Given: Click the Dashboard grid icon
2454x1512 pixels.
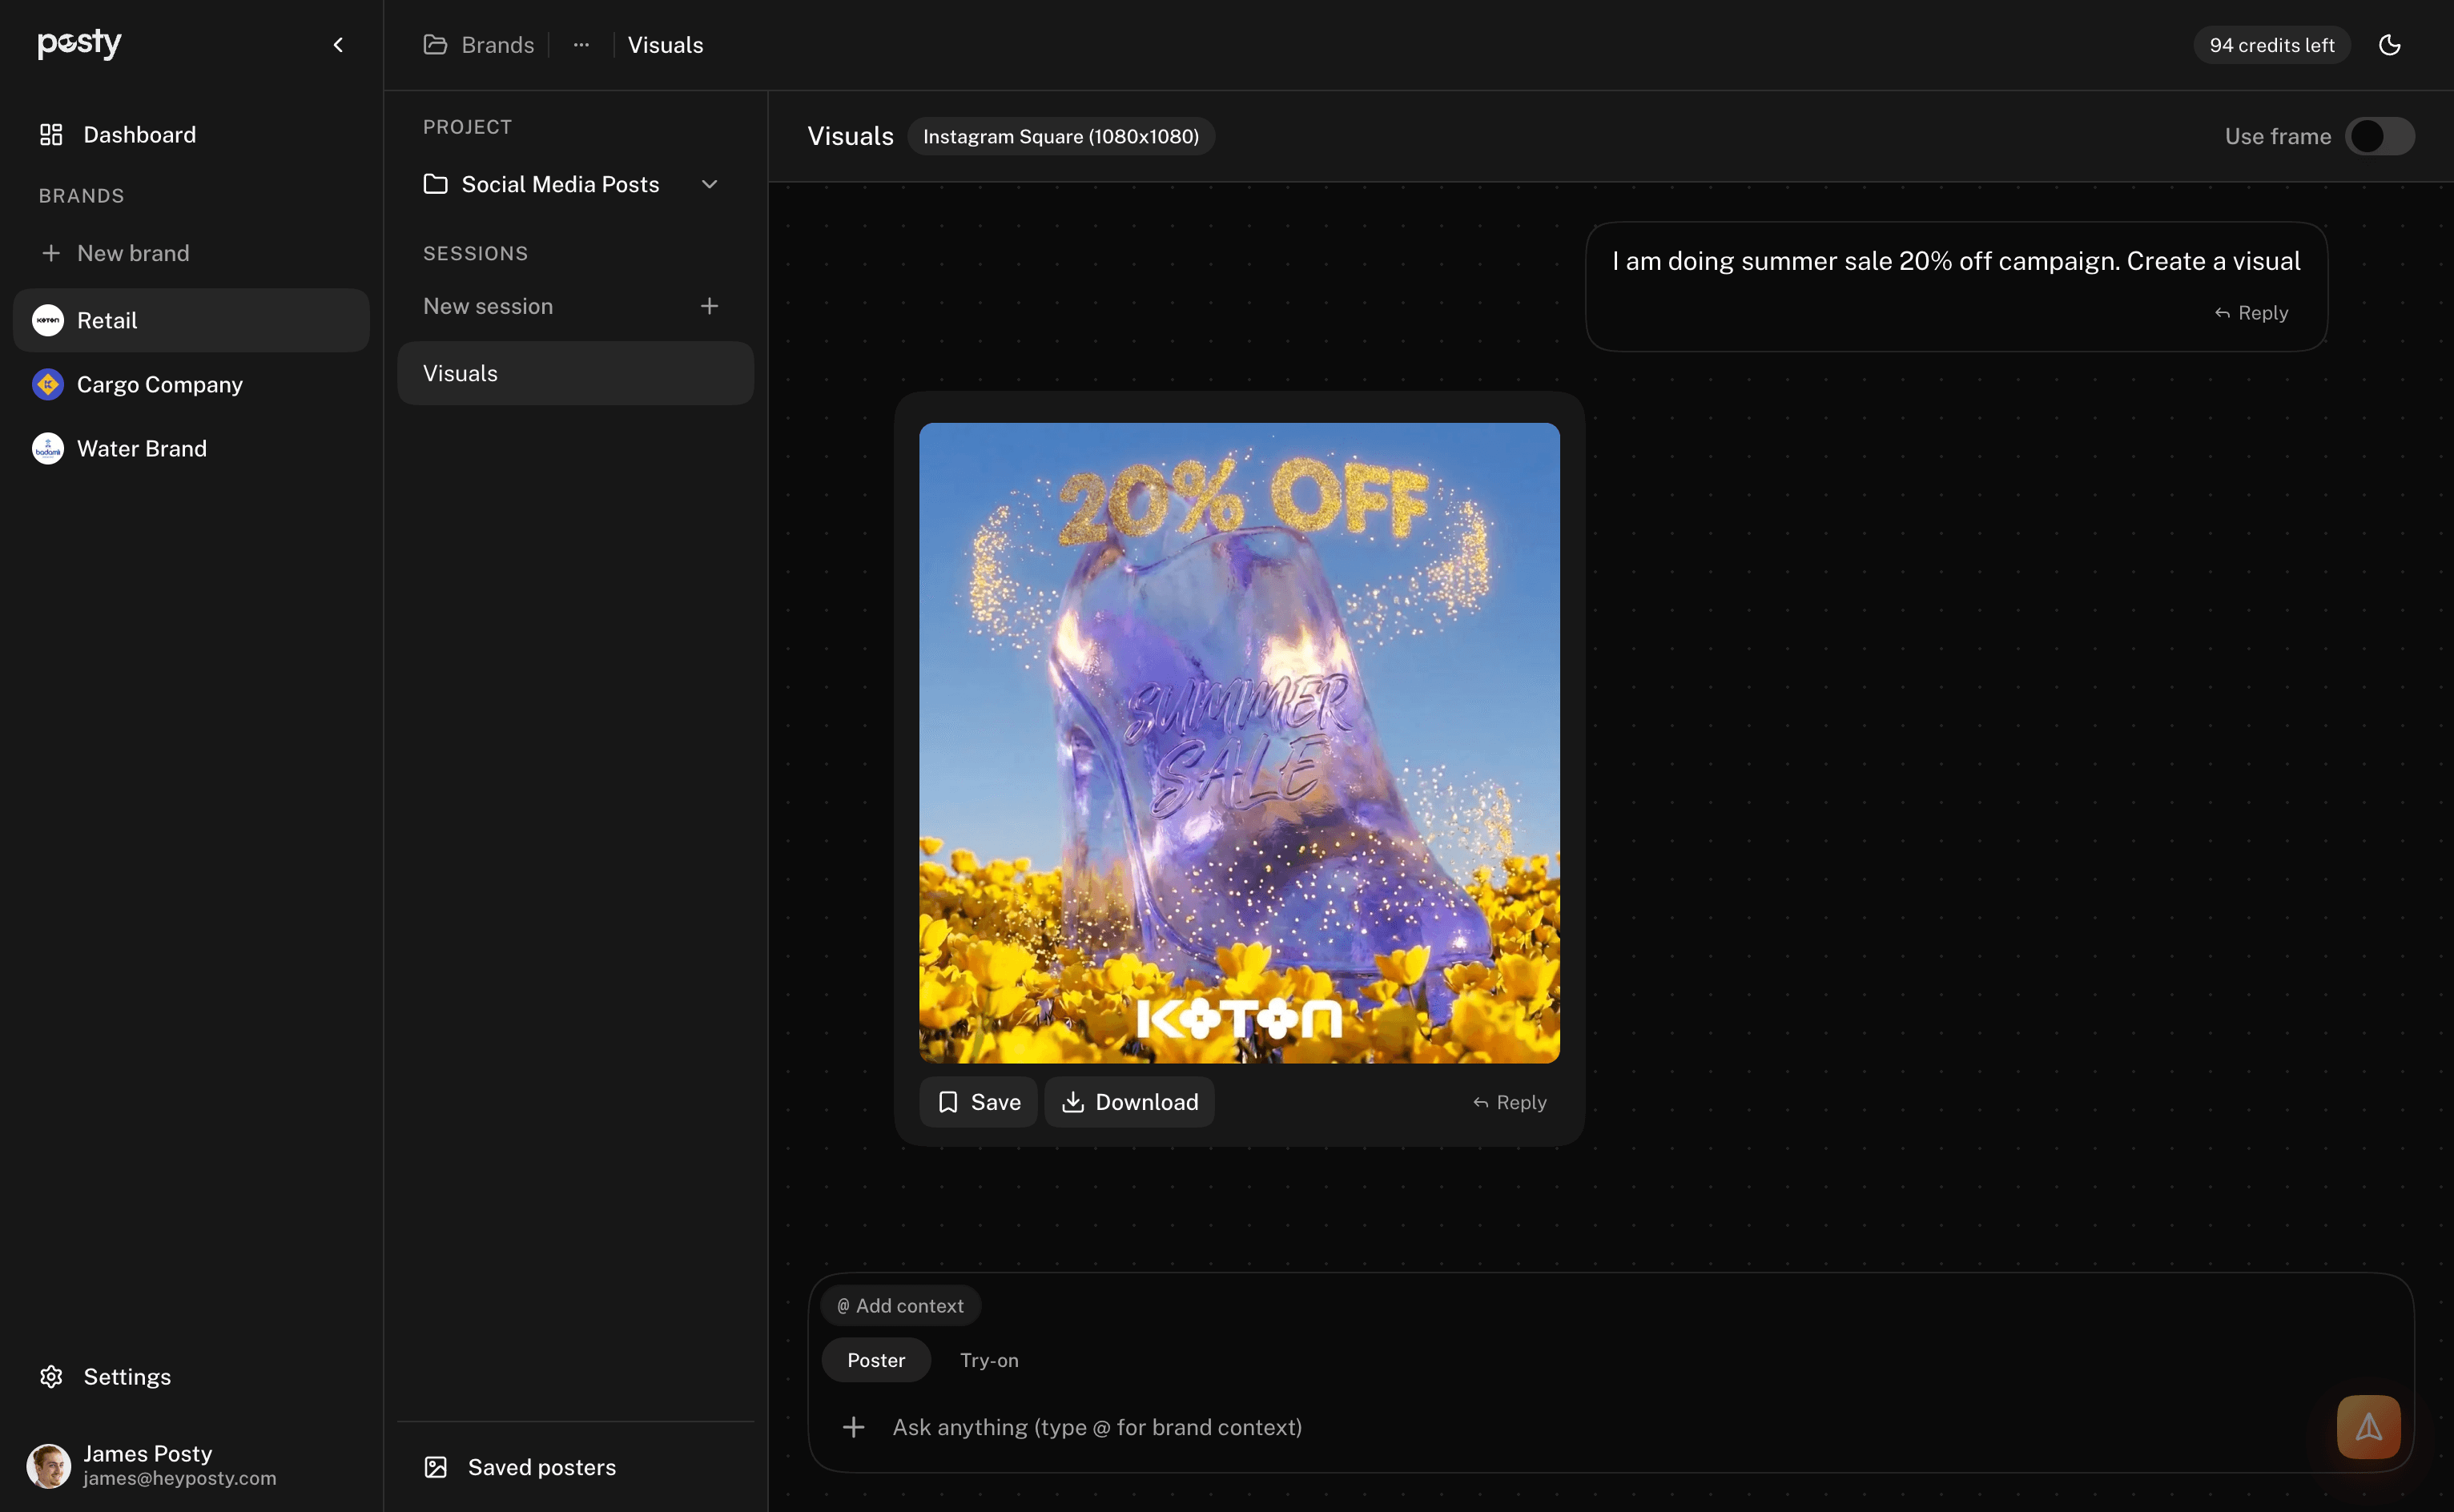Looking at the screenshot, I should point(51,135).
